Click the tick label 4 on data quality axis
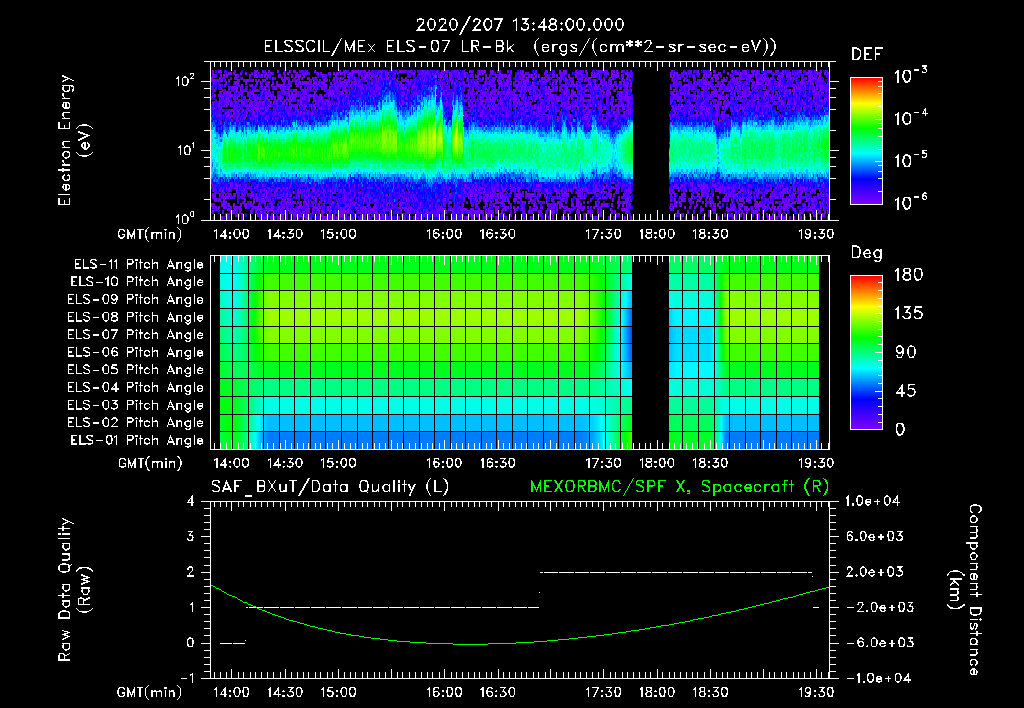 click(191, 501)
